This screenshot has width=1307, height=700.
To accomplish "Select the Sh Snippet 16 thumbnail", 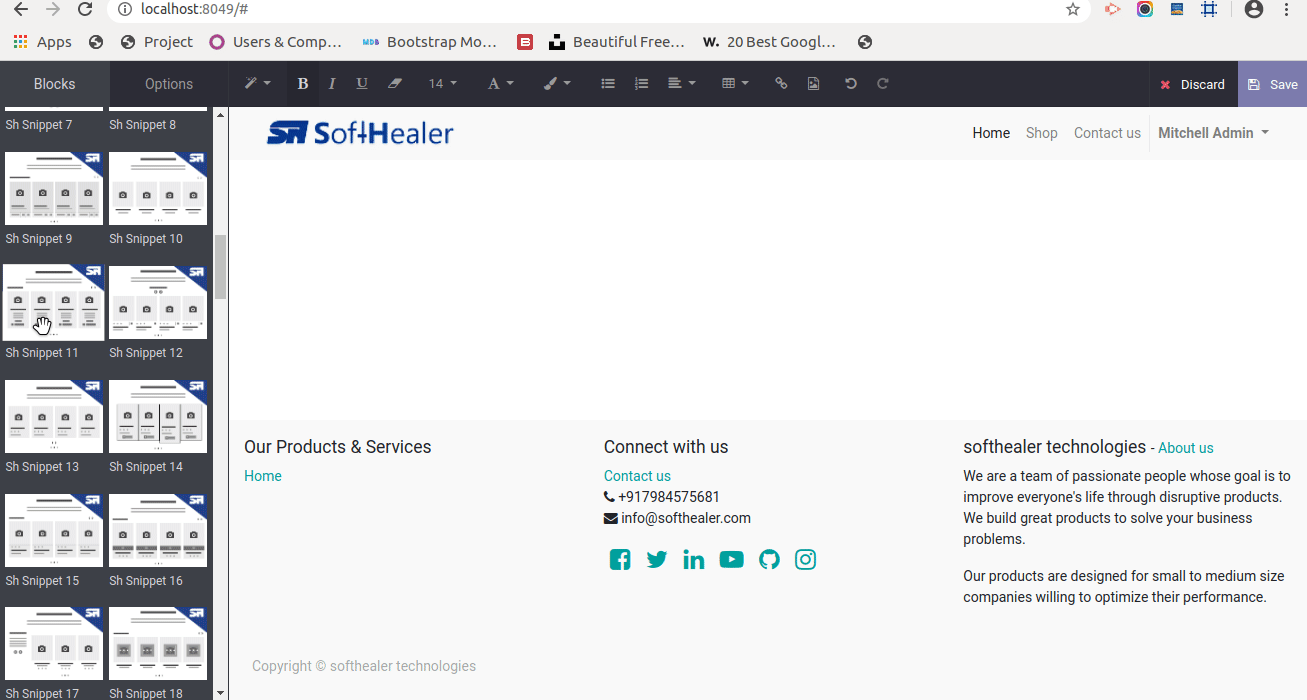I will click(158, 531).
